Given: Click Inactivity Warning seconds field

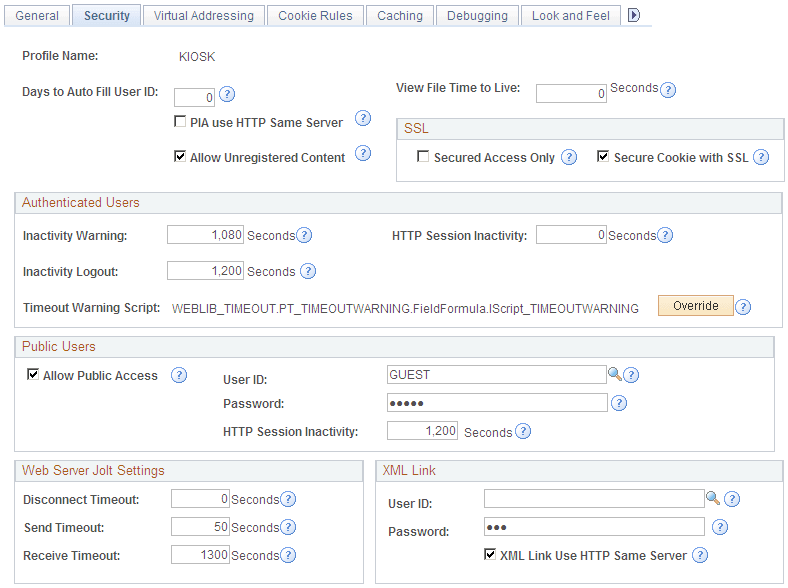Looking at the screenshot, I should click(x=206, y=235).
